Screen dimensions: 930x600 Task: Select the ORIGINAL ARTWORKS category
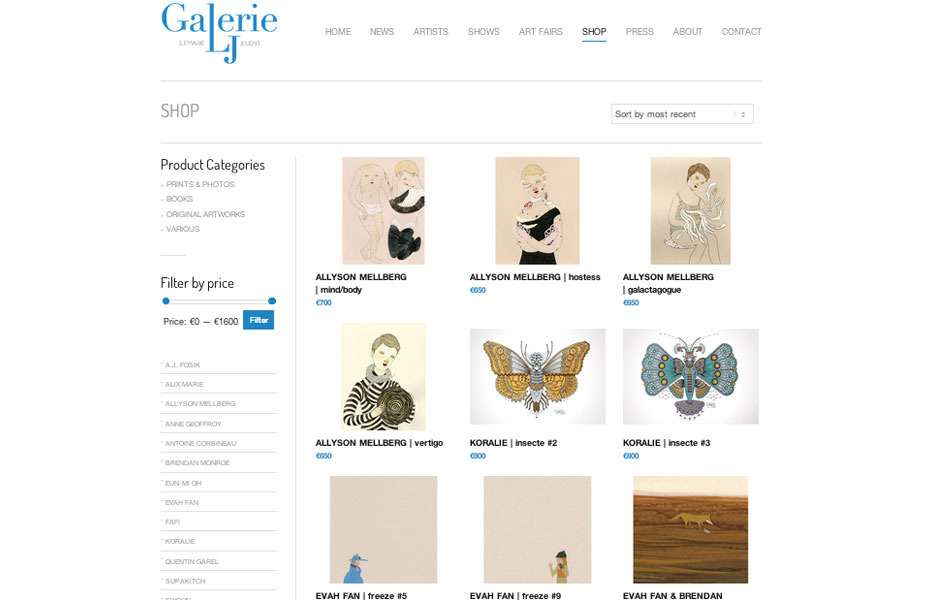coord(205,214)
